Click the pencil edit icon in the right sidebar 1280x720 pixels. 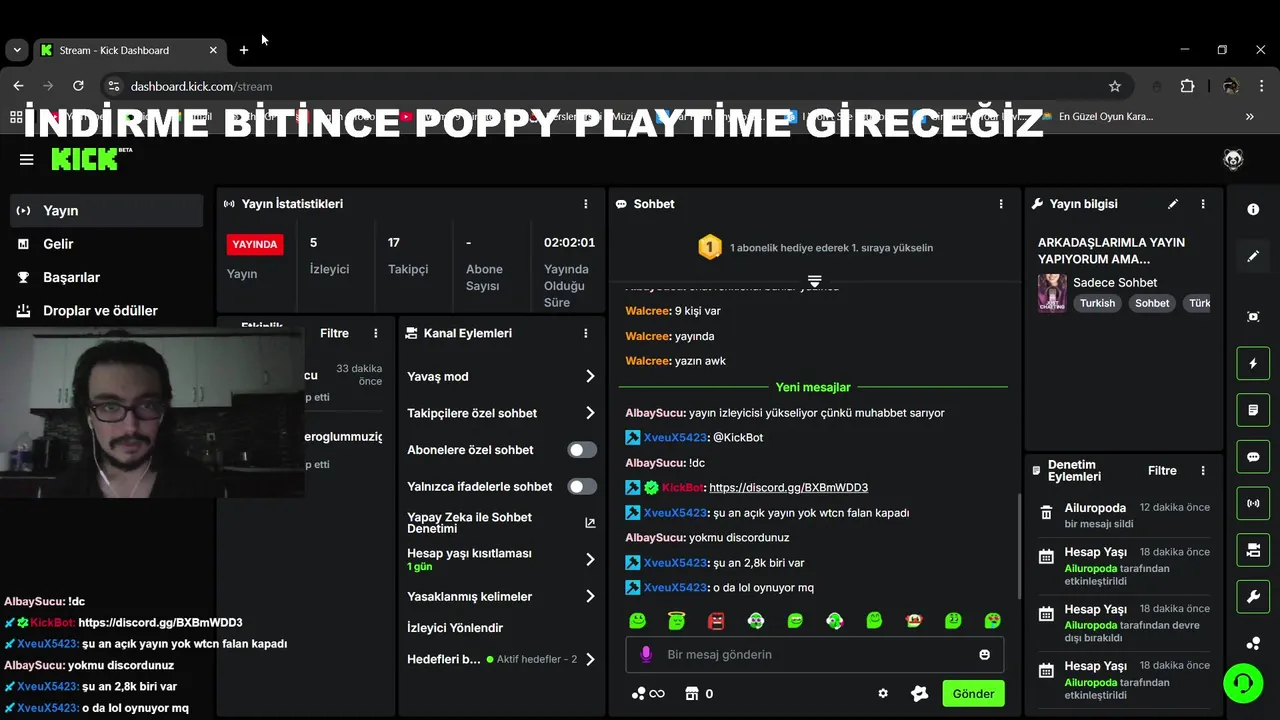(x=1253, y=257)
